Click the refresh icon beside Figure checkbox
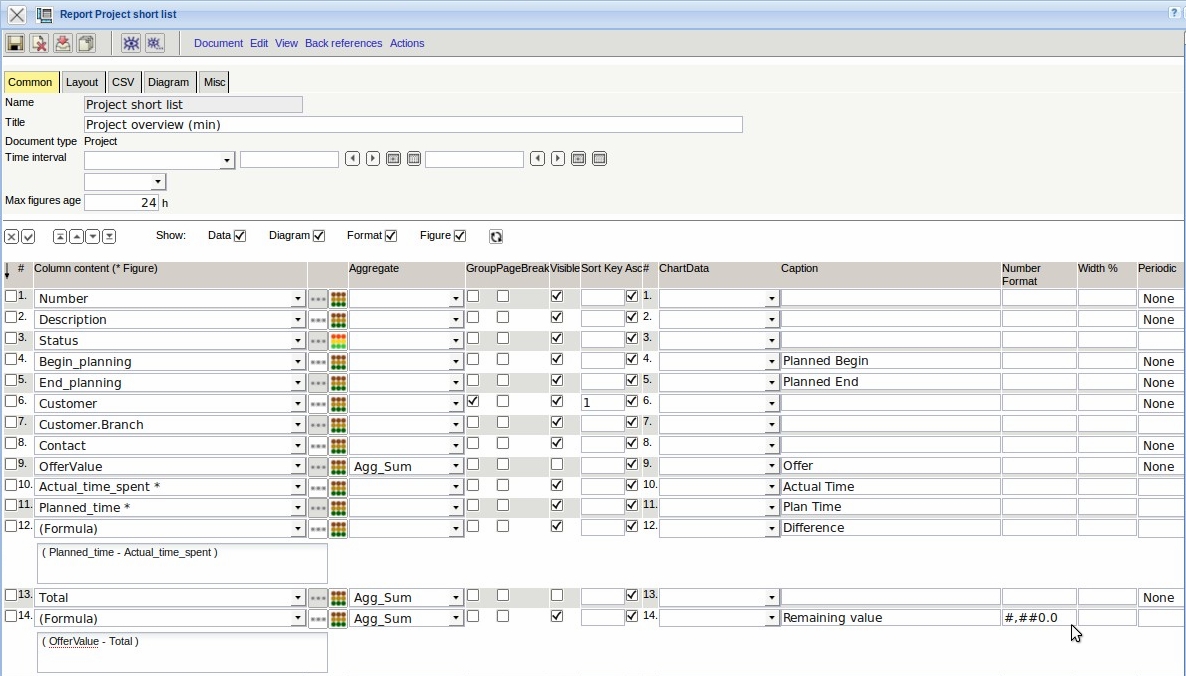This screenshot has width=1186, height=676. 496,237
